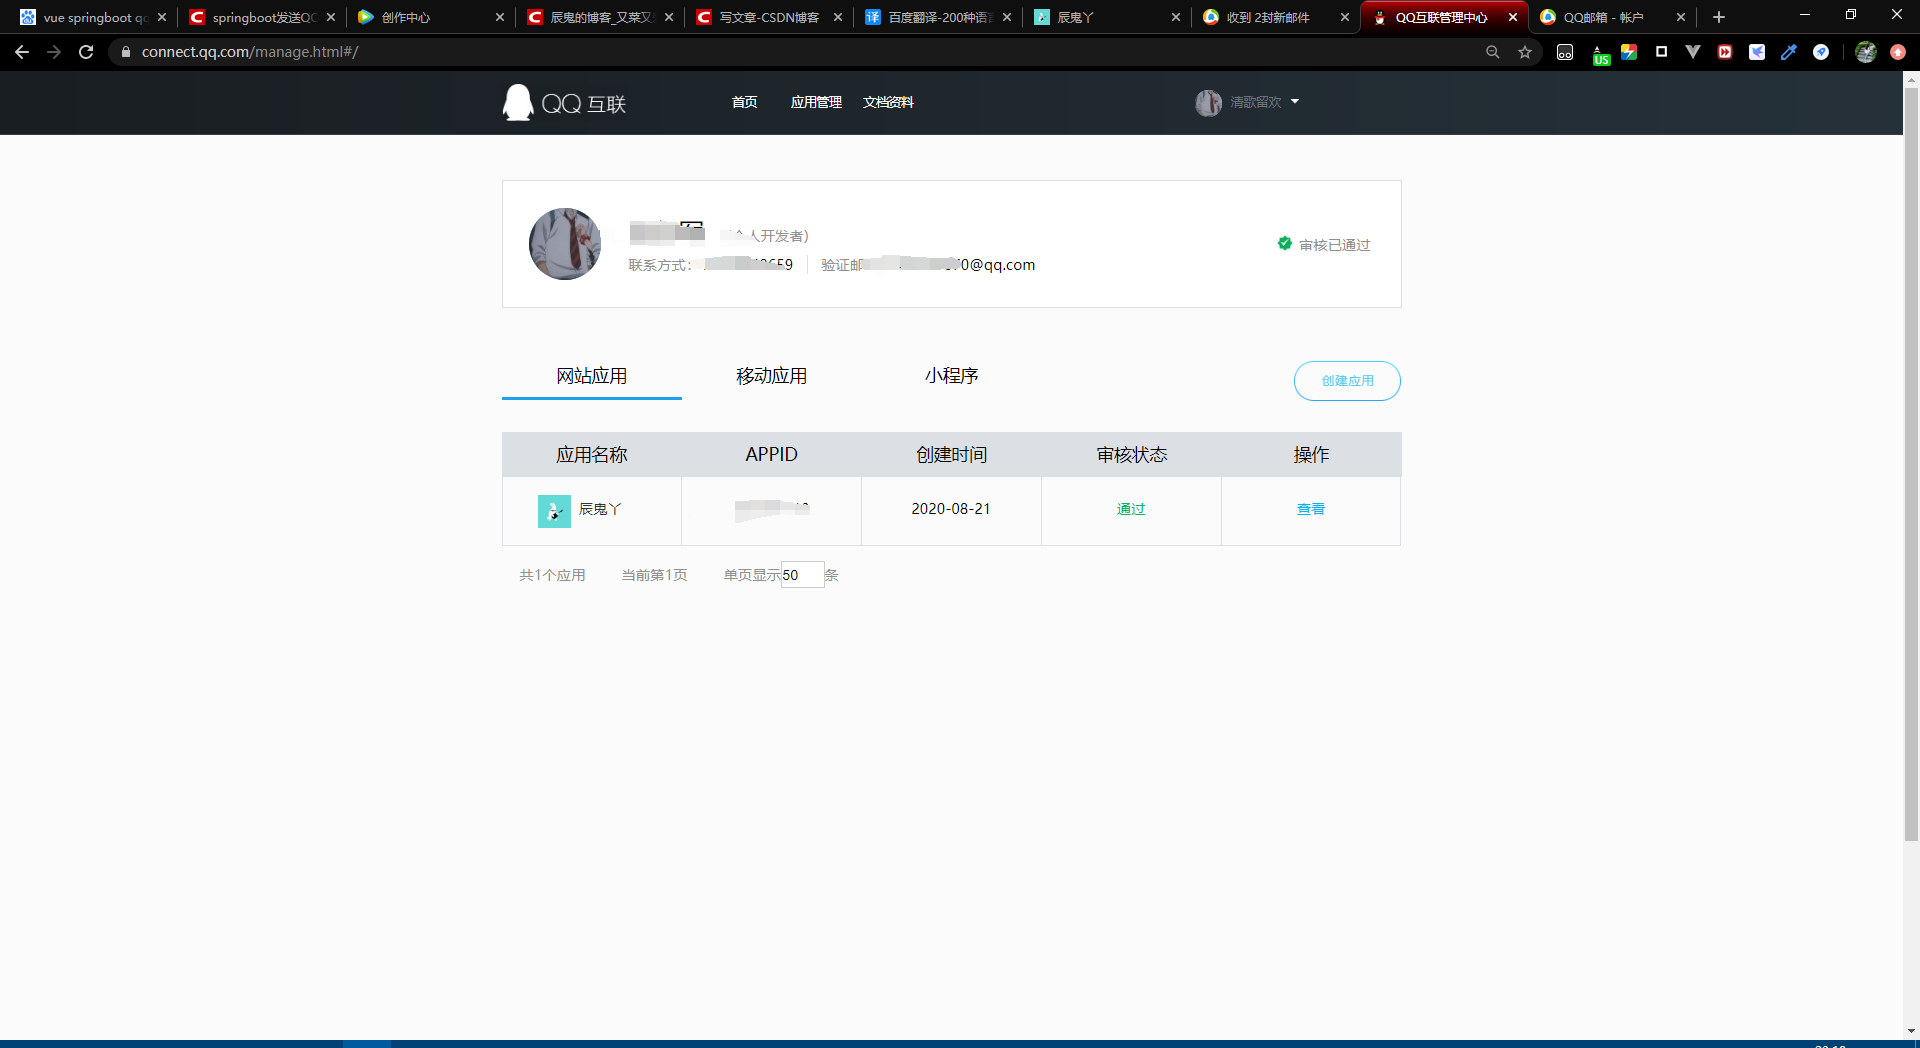Click the green 审核已通过 verified badge
Image resolution: width=1920 pixels, height=1048 pixels.
[1284, 243]
